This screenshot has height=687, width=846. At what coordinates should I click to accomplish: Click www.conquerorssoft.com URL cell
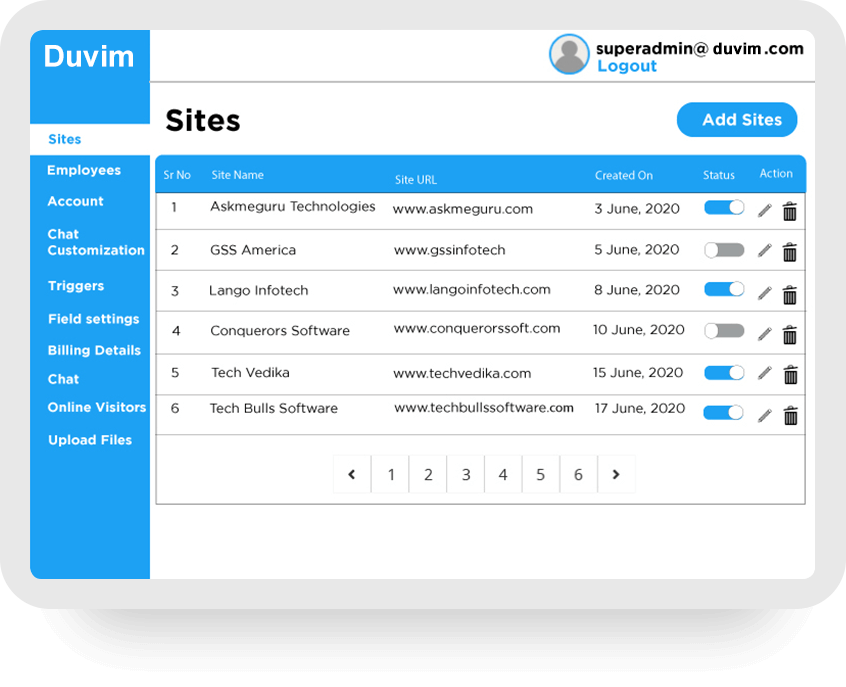click(x=477, y=329)
